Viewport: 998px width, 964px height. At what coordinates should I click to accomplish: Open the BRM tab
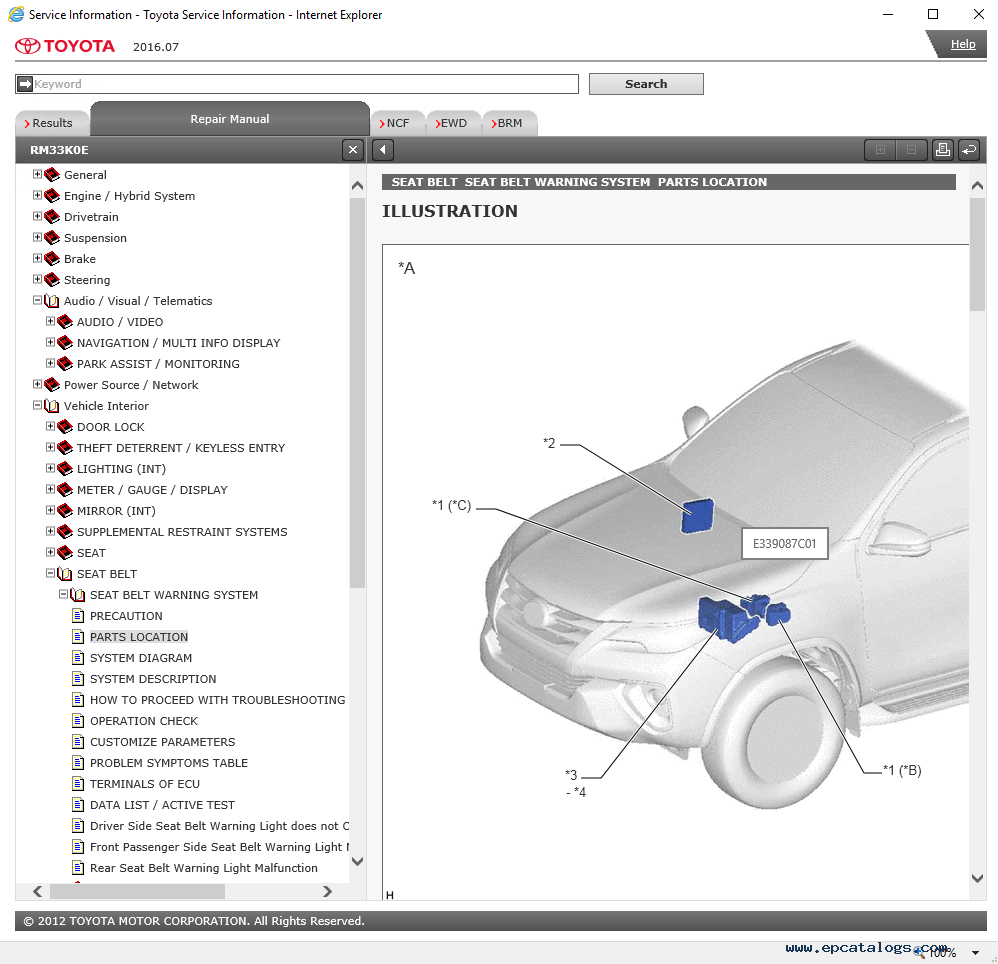click(509, 123)
